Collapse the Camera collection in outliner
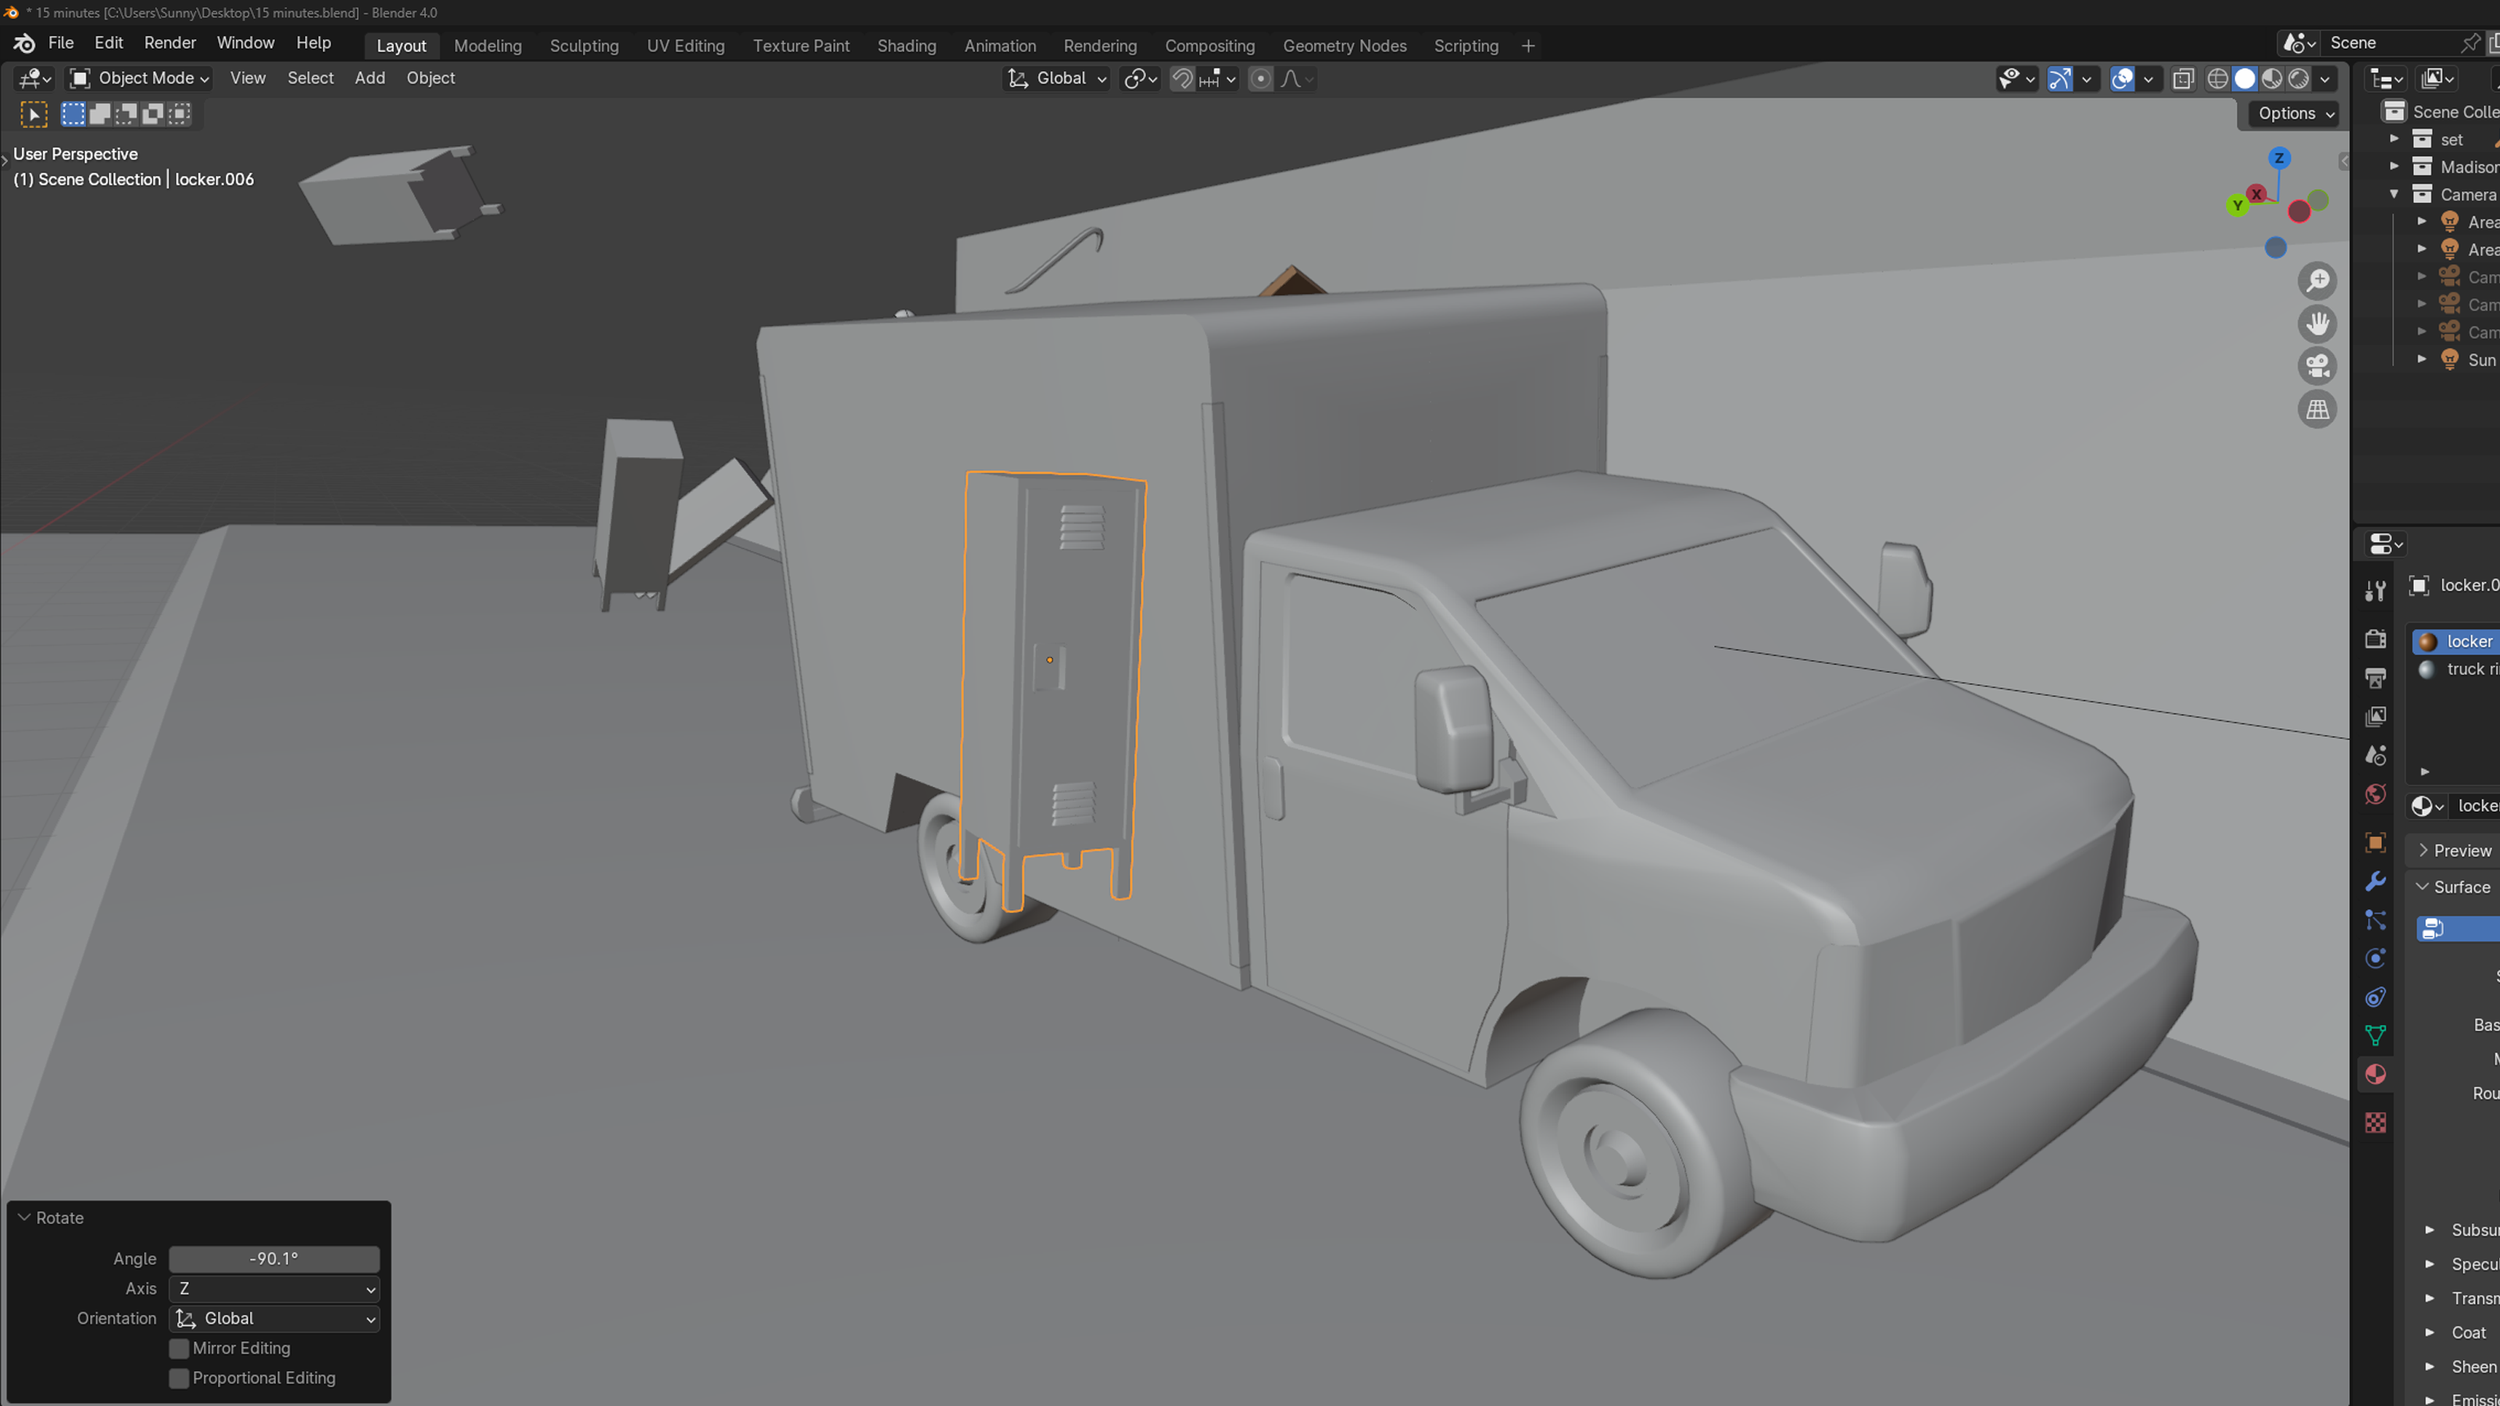The height and width of the screenshot is (1406, 2500). point(2394,194)
